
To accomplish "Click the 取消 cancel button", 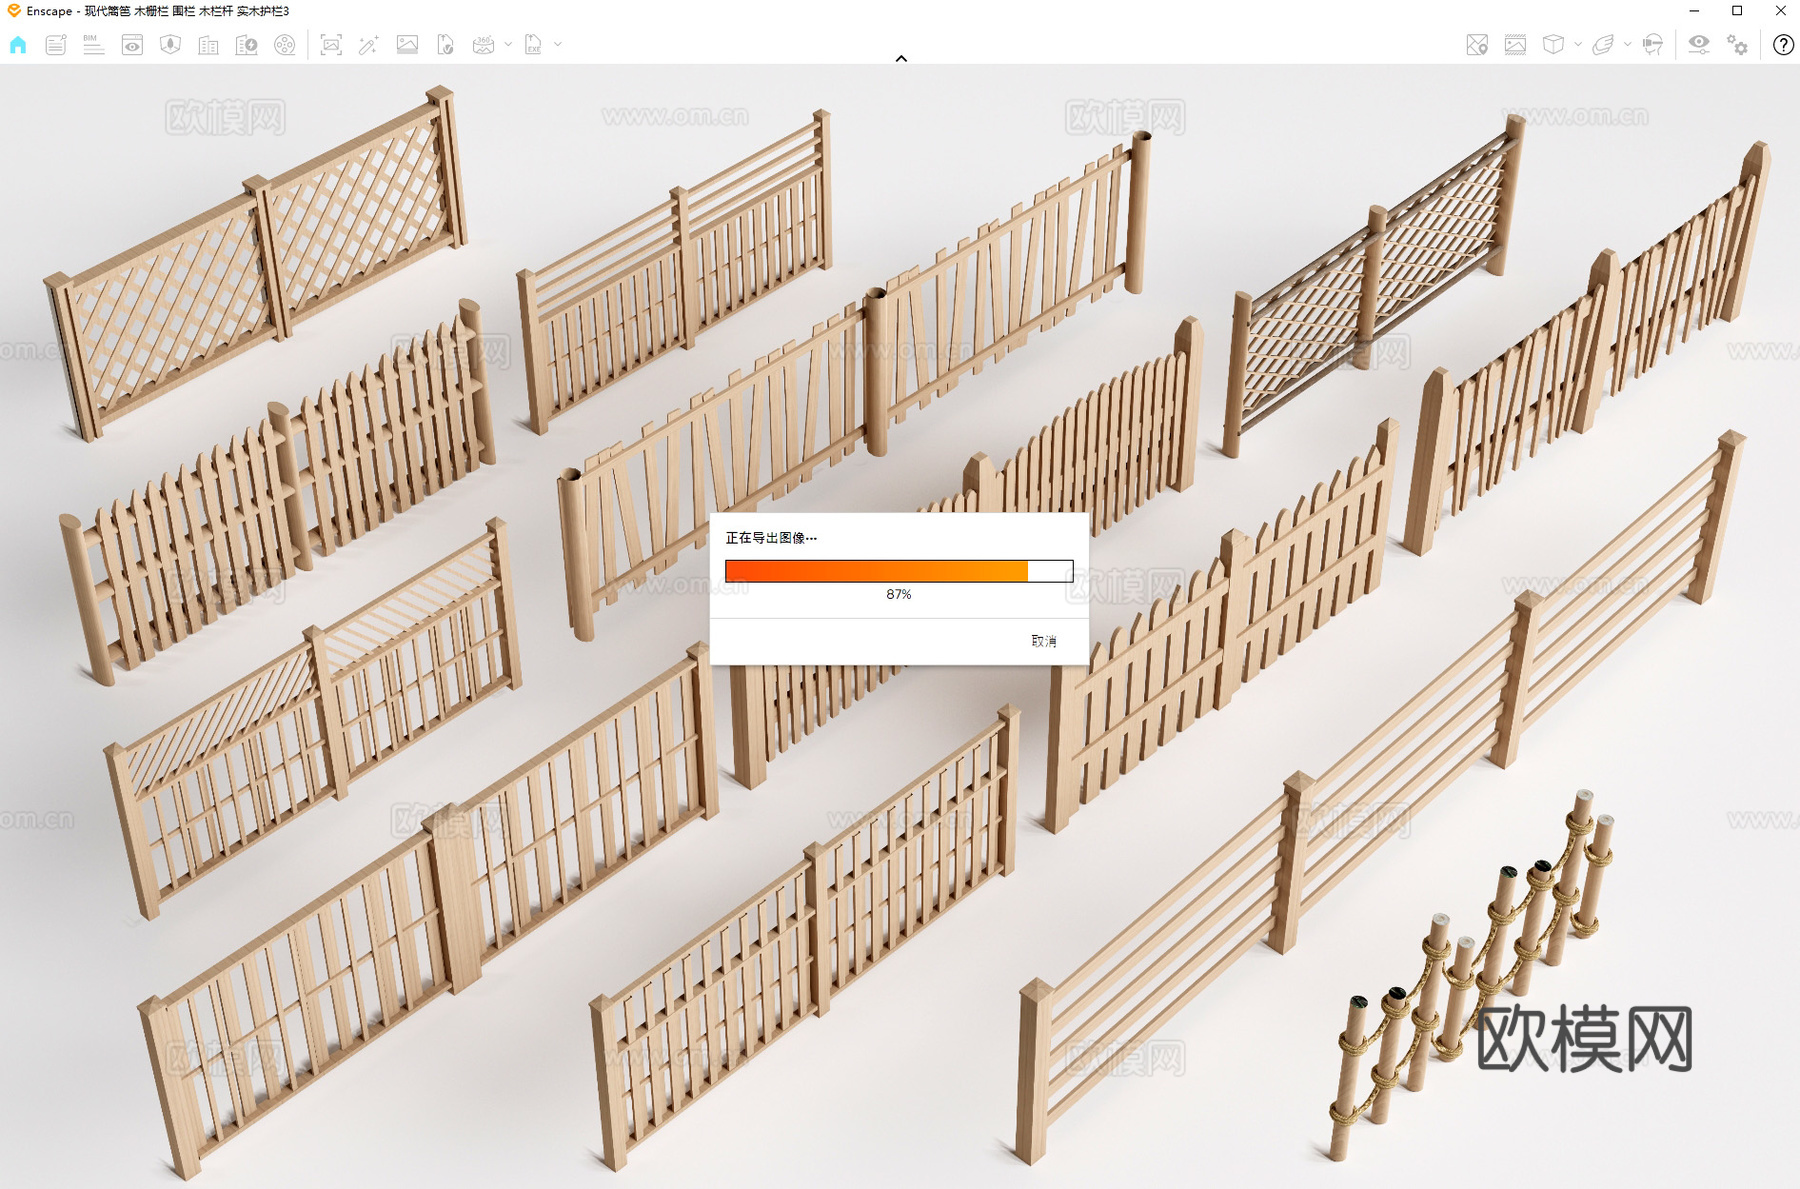I will [x=1044, y=641].
